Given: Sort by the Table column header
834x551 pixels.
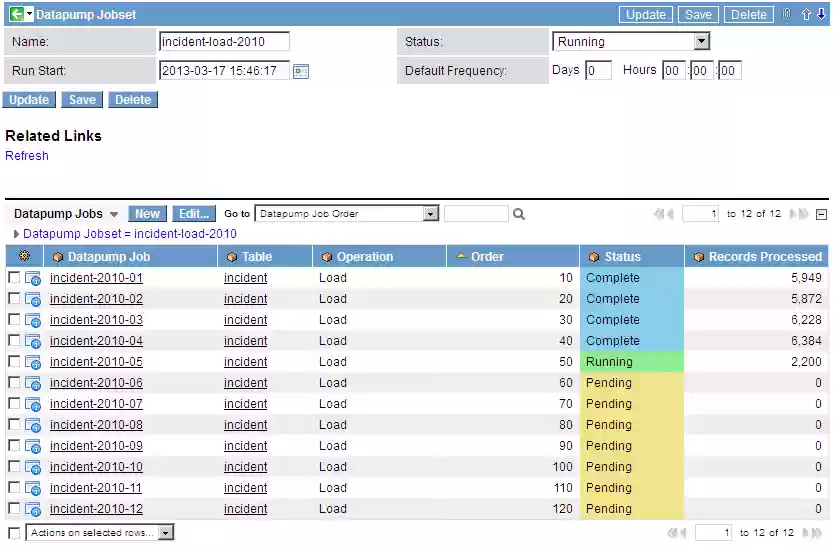Looking at the screenshot, I should point(257,257).
